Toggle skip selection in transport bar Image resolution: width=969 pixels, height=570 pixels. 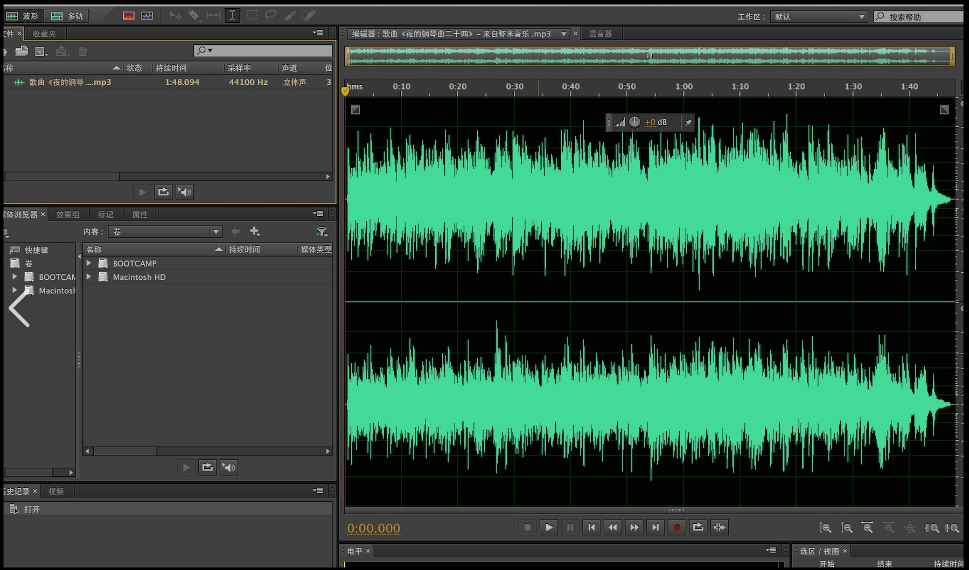click(719, 527)
